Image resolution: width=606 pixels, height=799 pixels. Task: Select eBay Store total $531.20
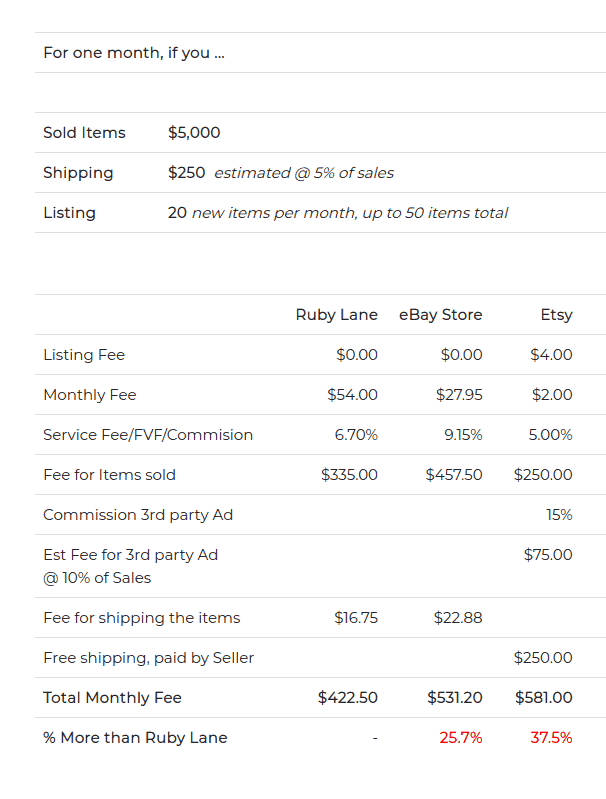click(455, 698)
